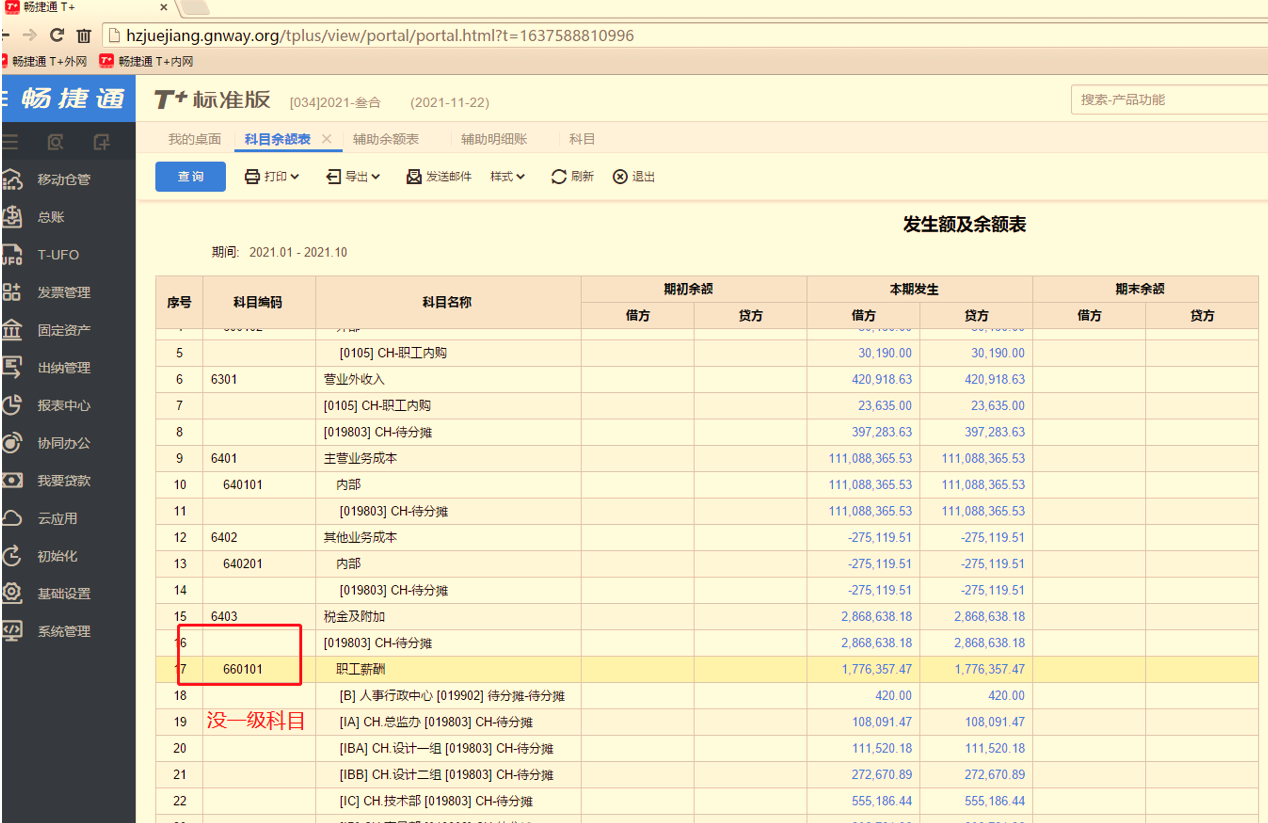Click the [IA] CH.总监办 entry
1268x823 pixels.
tap(436, 722)
